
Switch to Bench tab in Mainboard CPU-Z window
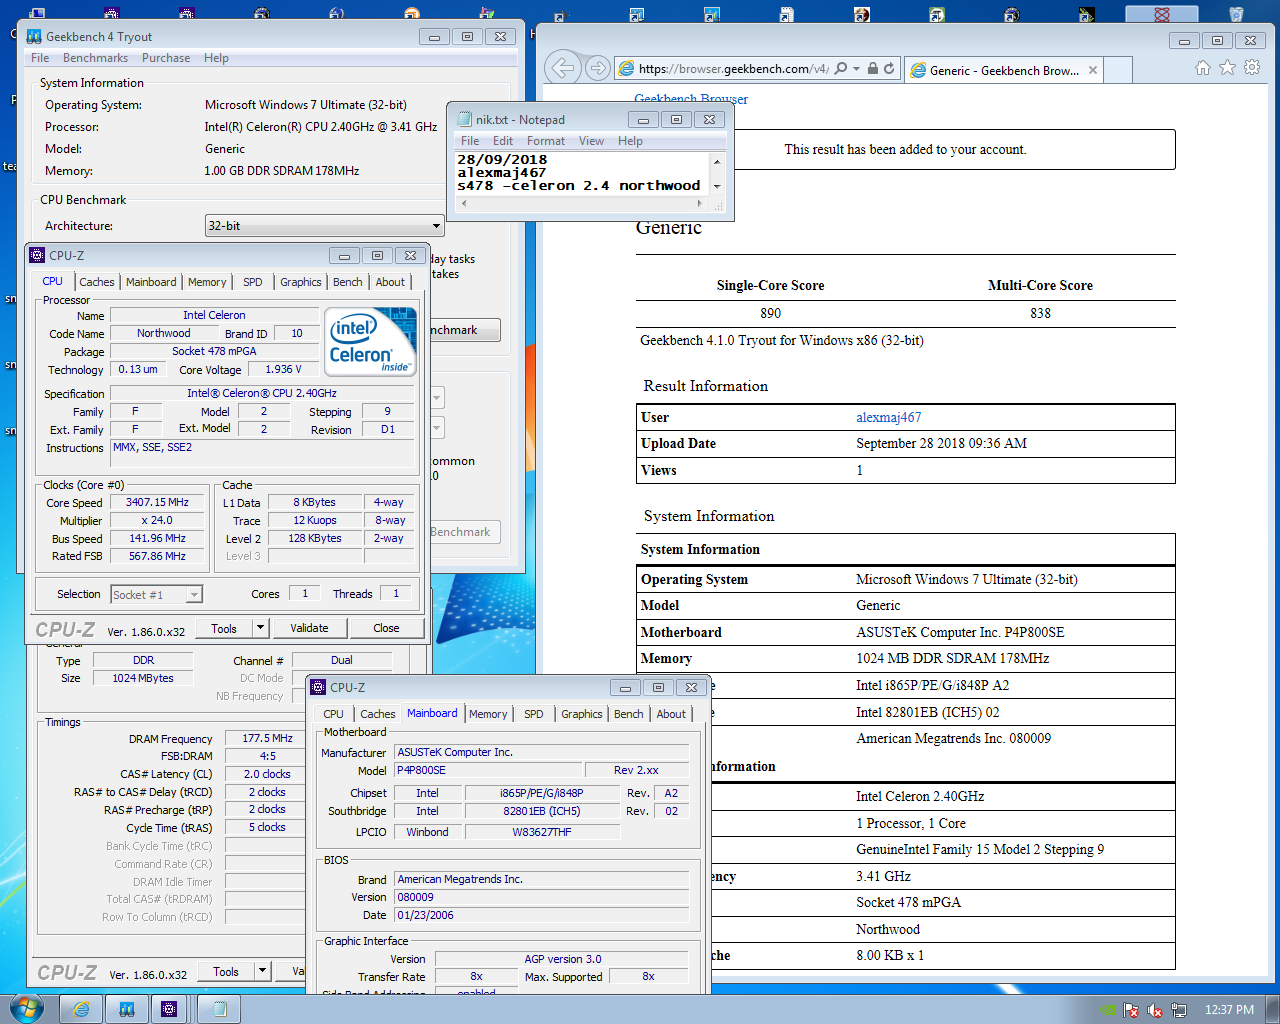click(x=629, y=714)
